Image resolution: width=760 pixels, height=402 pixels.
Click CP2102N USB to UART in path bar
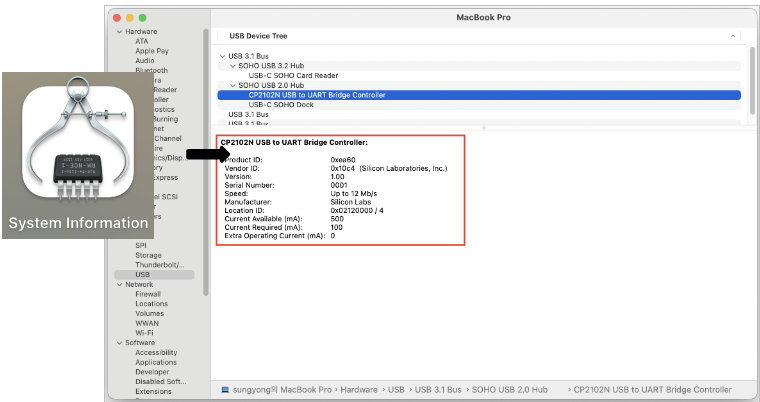point(652,389)
